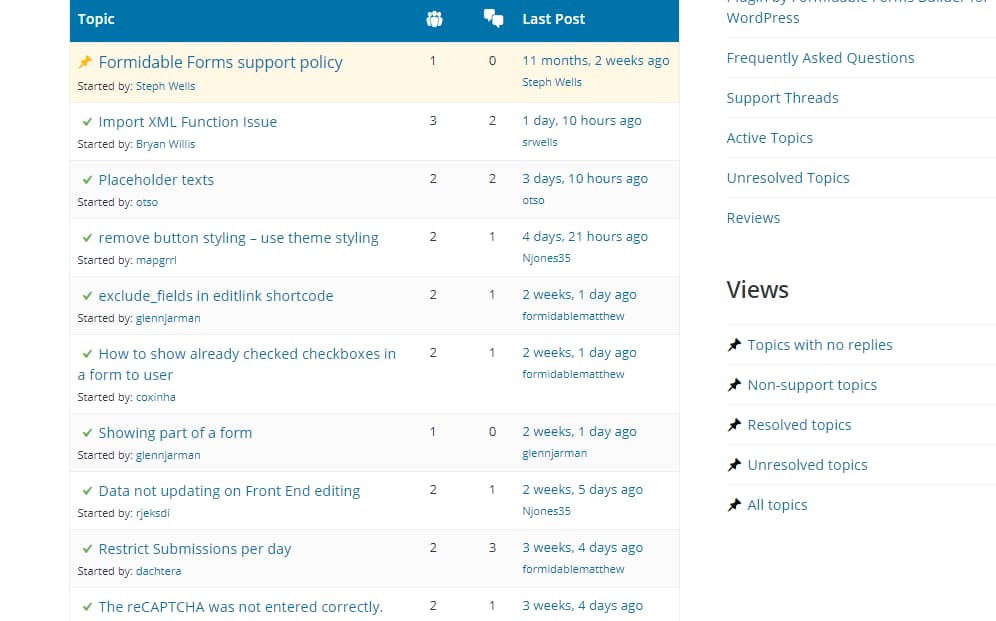996x621 pixels.
Task: Click the replies speech-bubble icon in the header
Action: [x=492, y=18]
